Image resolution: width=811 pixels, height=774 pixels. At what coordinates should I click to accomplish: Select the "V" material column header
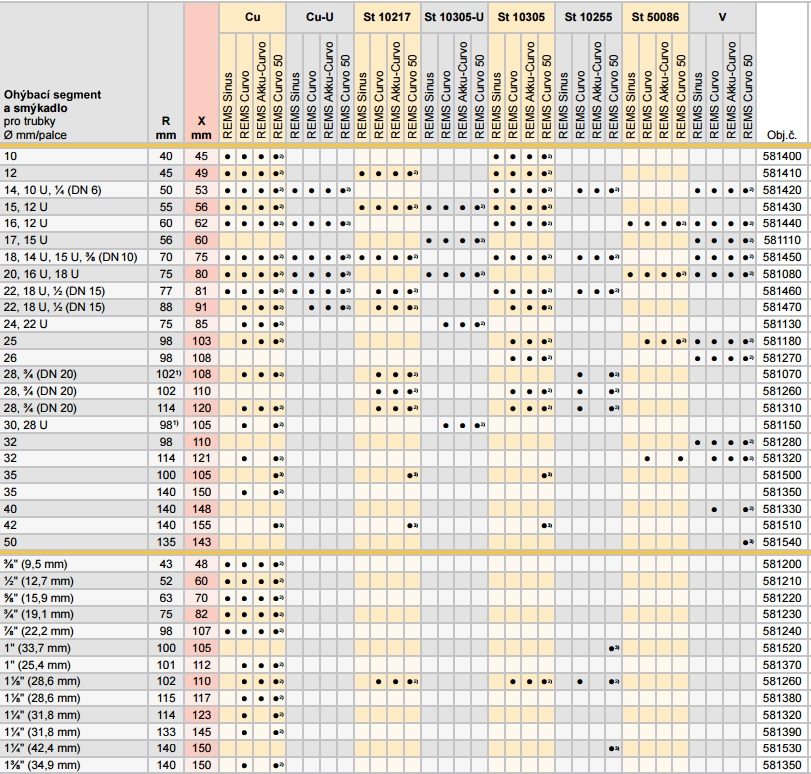[x=723, y=17]
